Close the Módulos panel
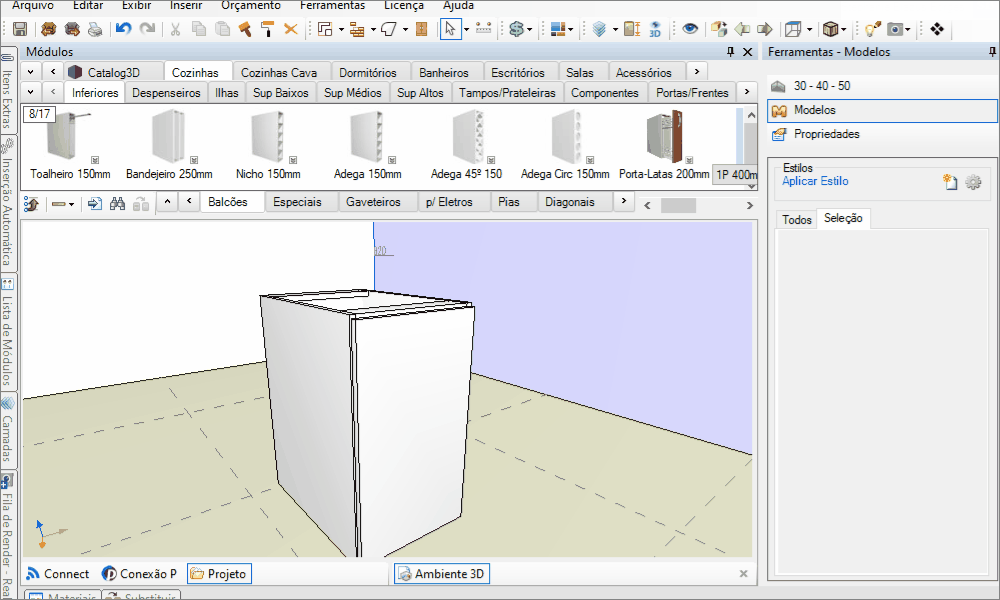Viewport: 1000px width, 600px height. point(748,52)
